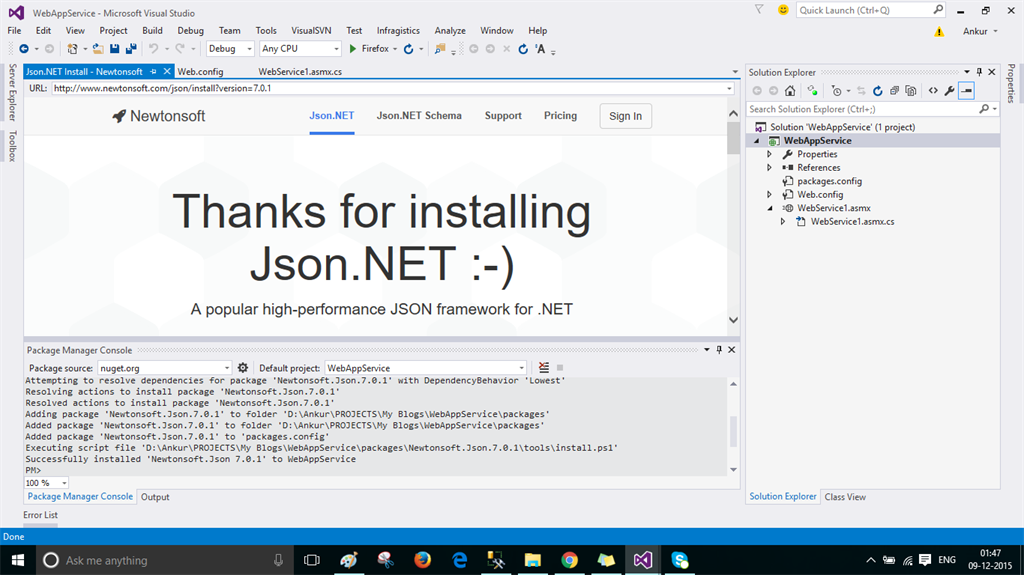Open the Debug configuration dropdown
This screenshot has height=575, width=1024.
[x=249, y=48]
